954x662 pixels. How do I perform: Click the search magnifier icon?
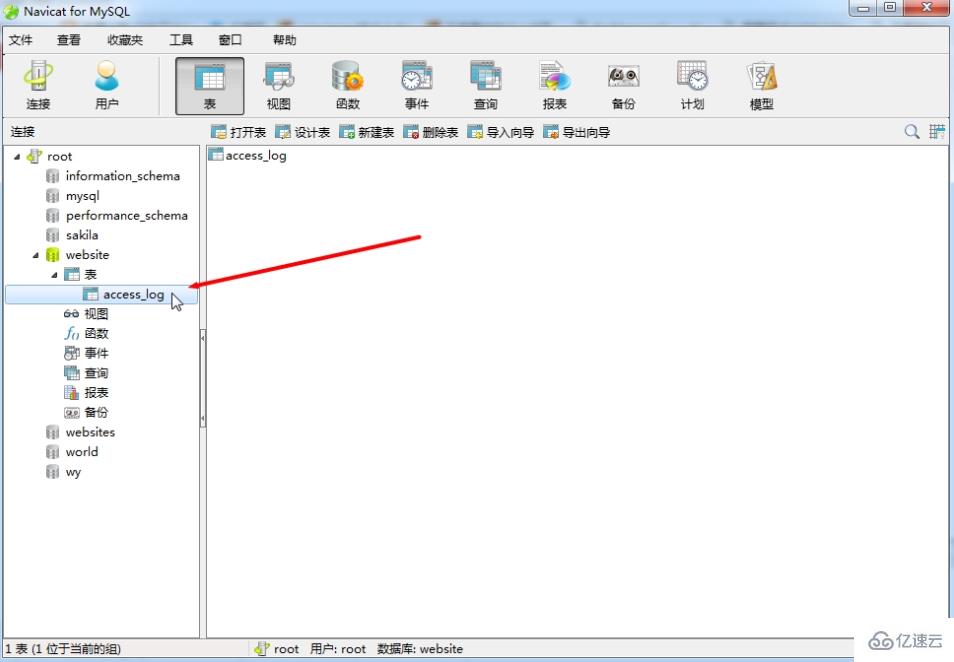(x=911, y=132)
